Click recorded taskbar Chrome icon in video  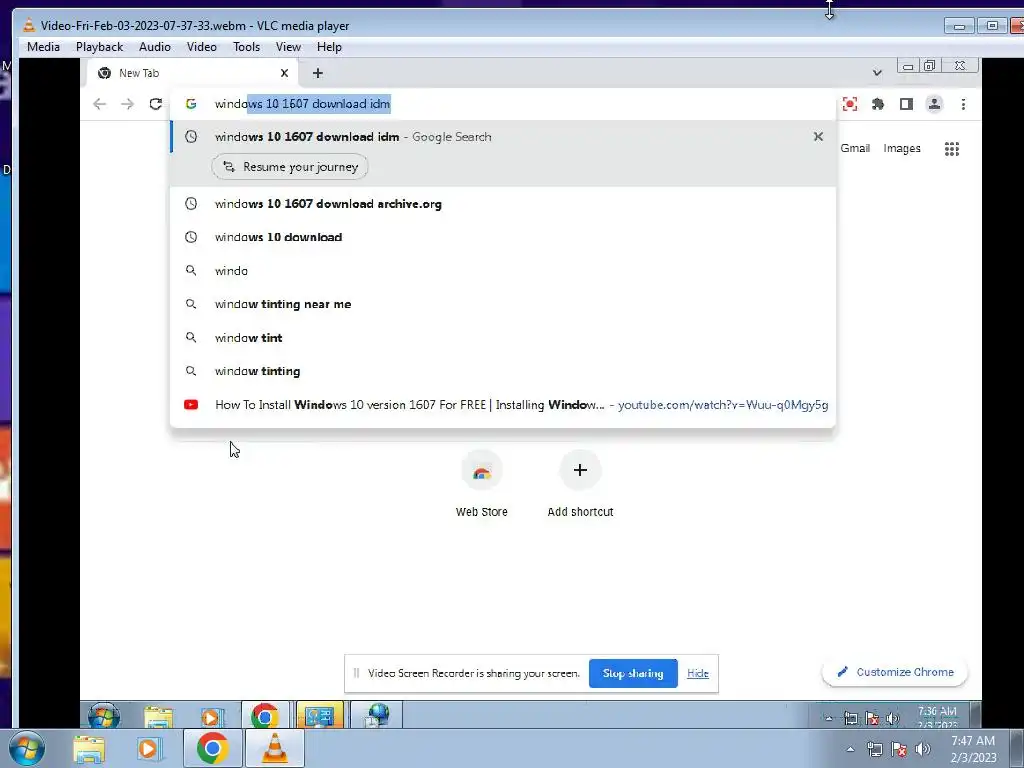tap(264, 716)
